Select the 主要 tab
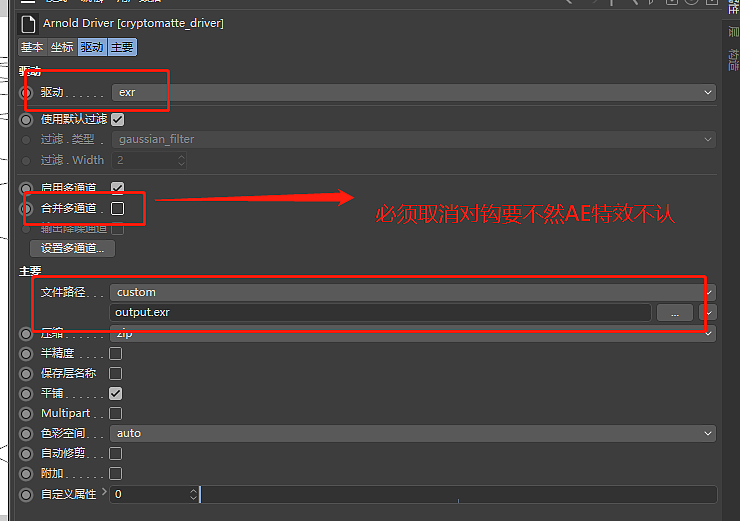Image resolution: width=740 pixels, height=521 pixels. coord(122,47)
